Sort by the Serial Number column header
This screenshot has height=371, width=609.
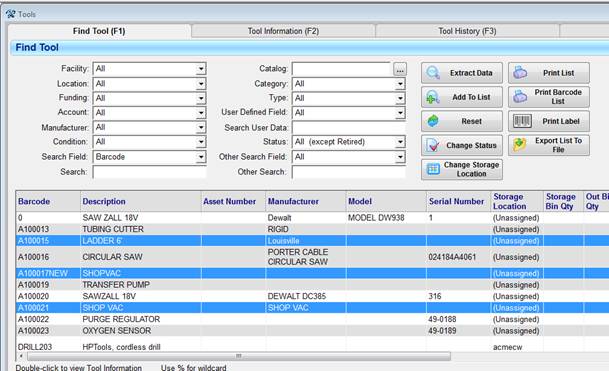(x=459, y=201)
